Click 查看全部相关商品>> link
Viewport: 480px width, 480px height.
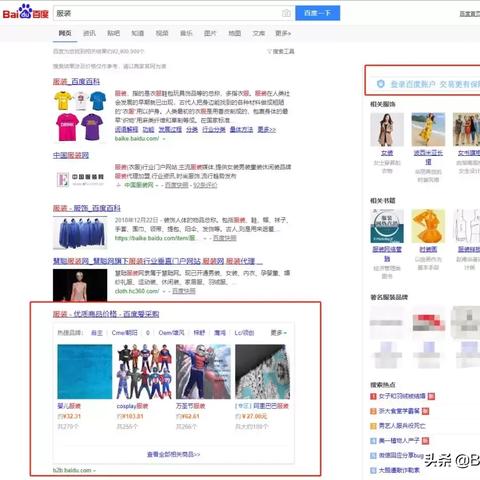(174, 454)
